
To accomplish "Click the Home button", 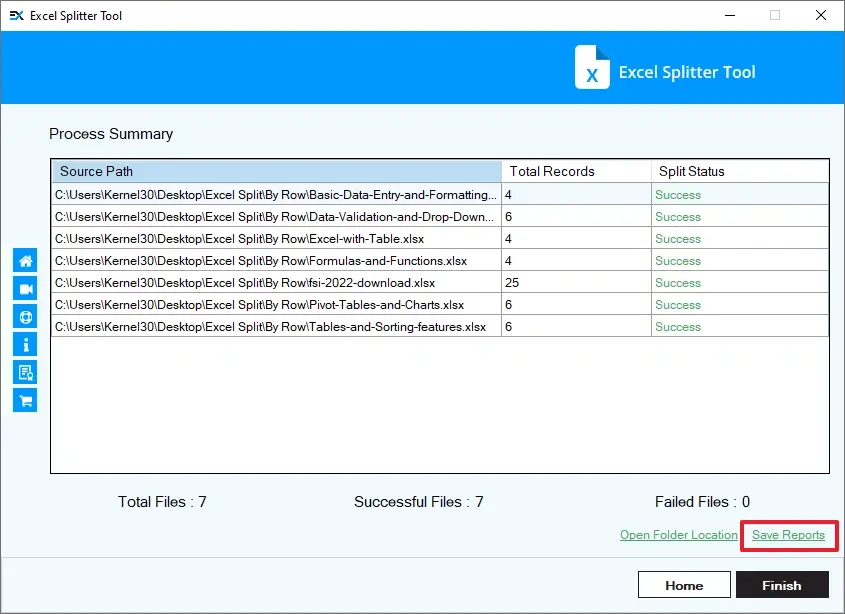I will [x=684, y=584].
